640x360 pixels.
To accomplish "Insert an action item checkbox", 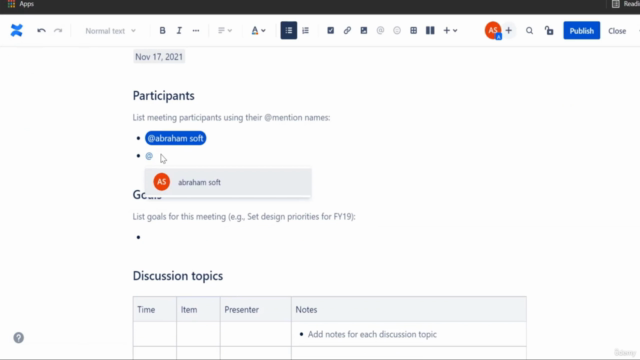I will 331,31.
